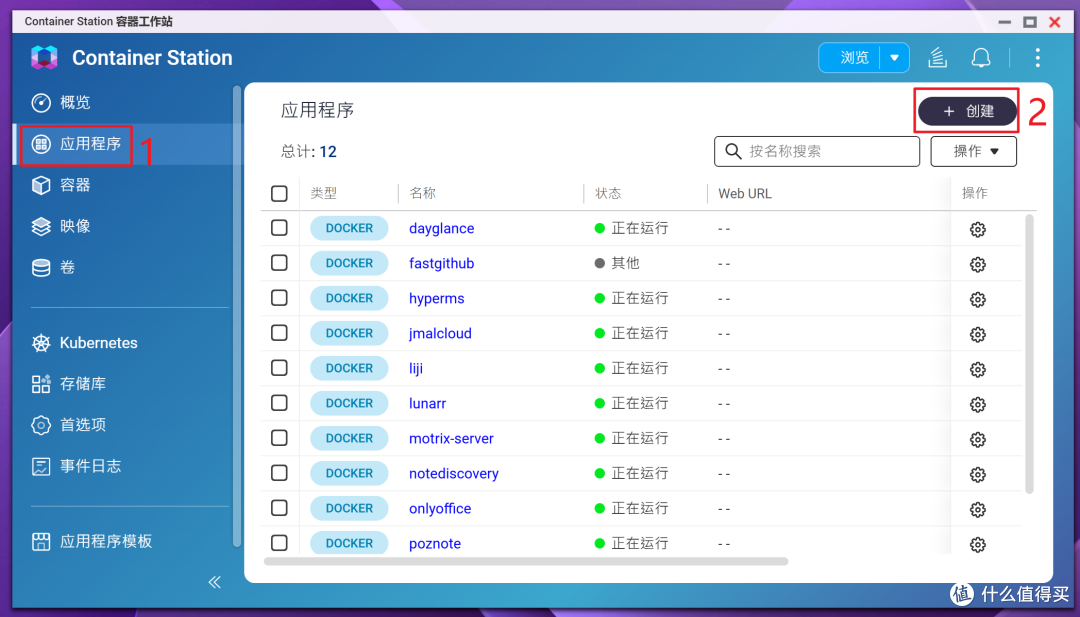Open the settings gear for jmalcloud

[x=977, y=335]
